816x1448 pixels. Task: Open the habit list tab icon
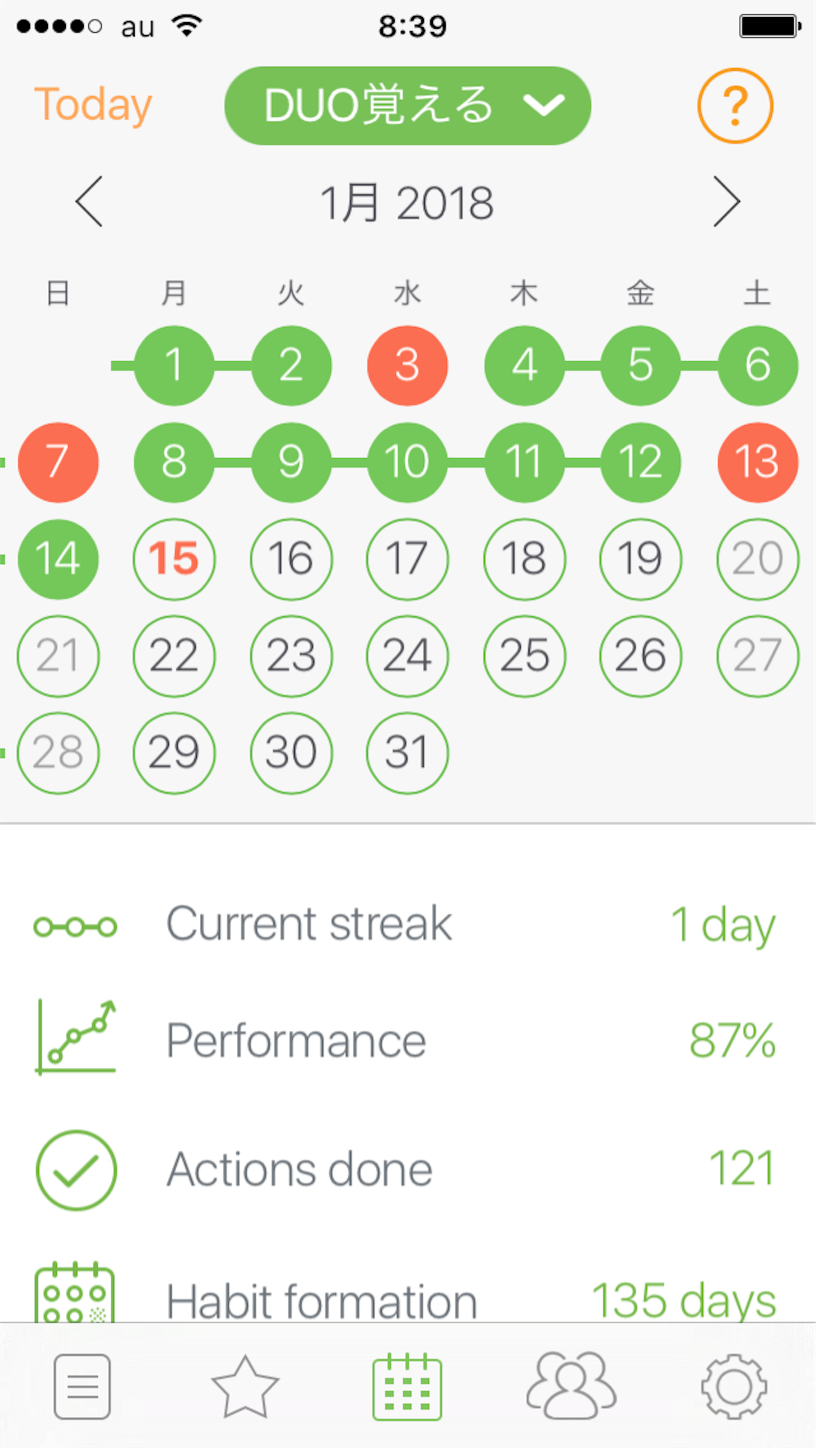tap(82, 1387)
